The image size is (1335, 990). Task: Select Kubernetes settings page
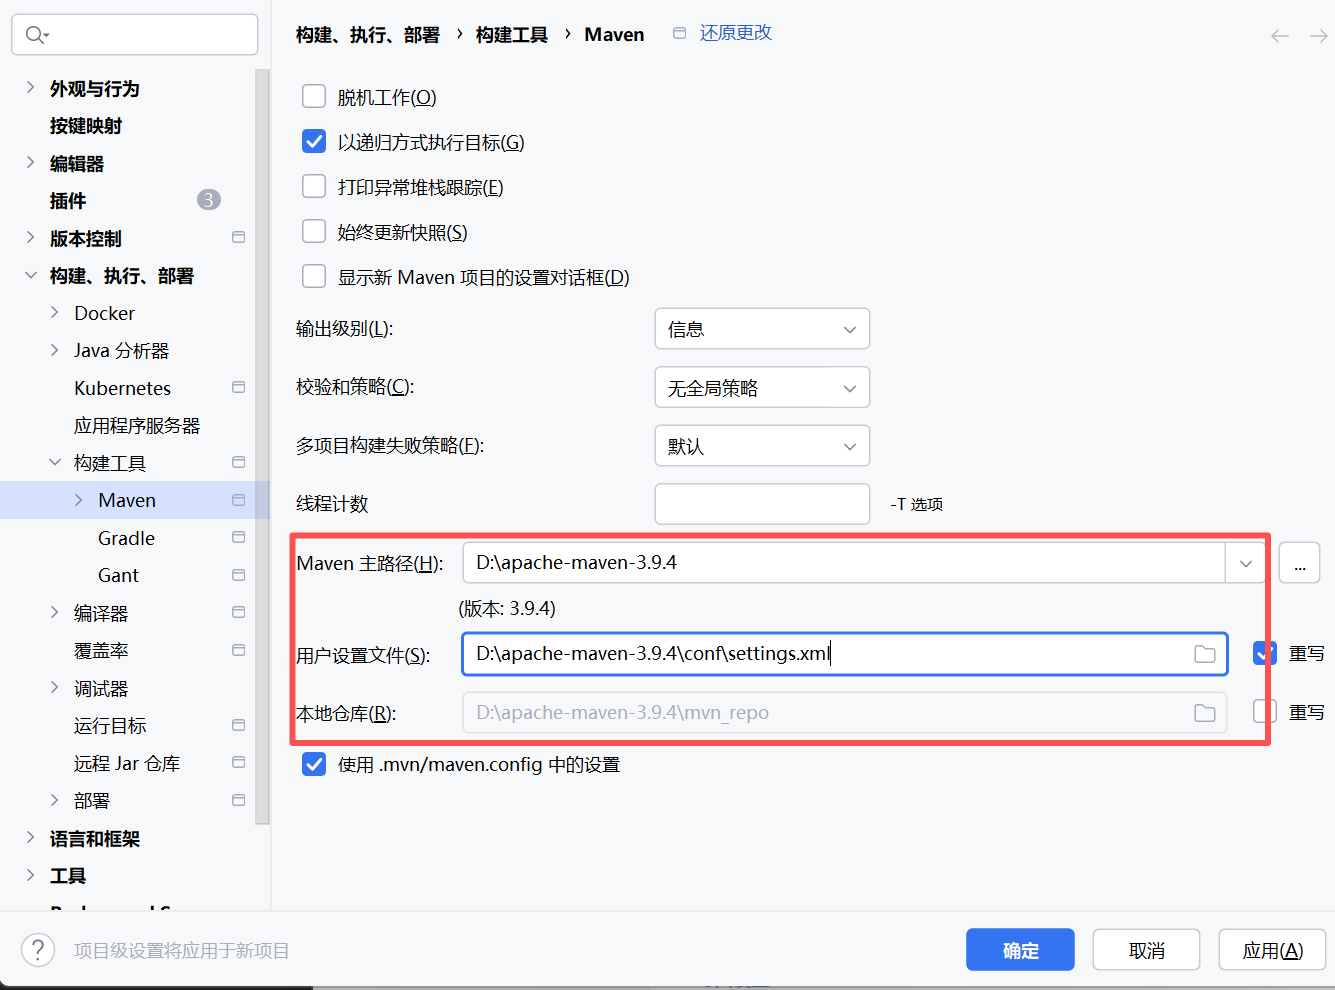pyautogui.click(x=122, y=388)
